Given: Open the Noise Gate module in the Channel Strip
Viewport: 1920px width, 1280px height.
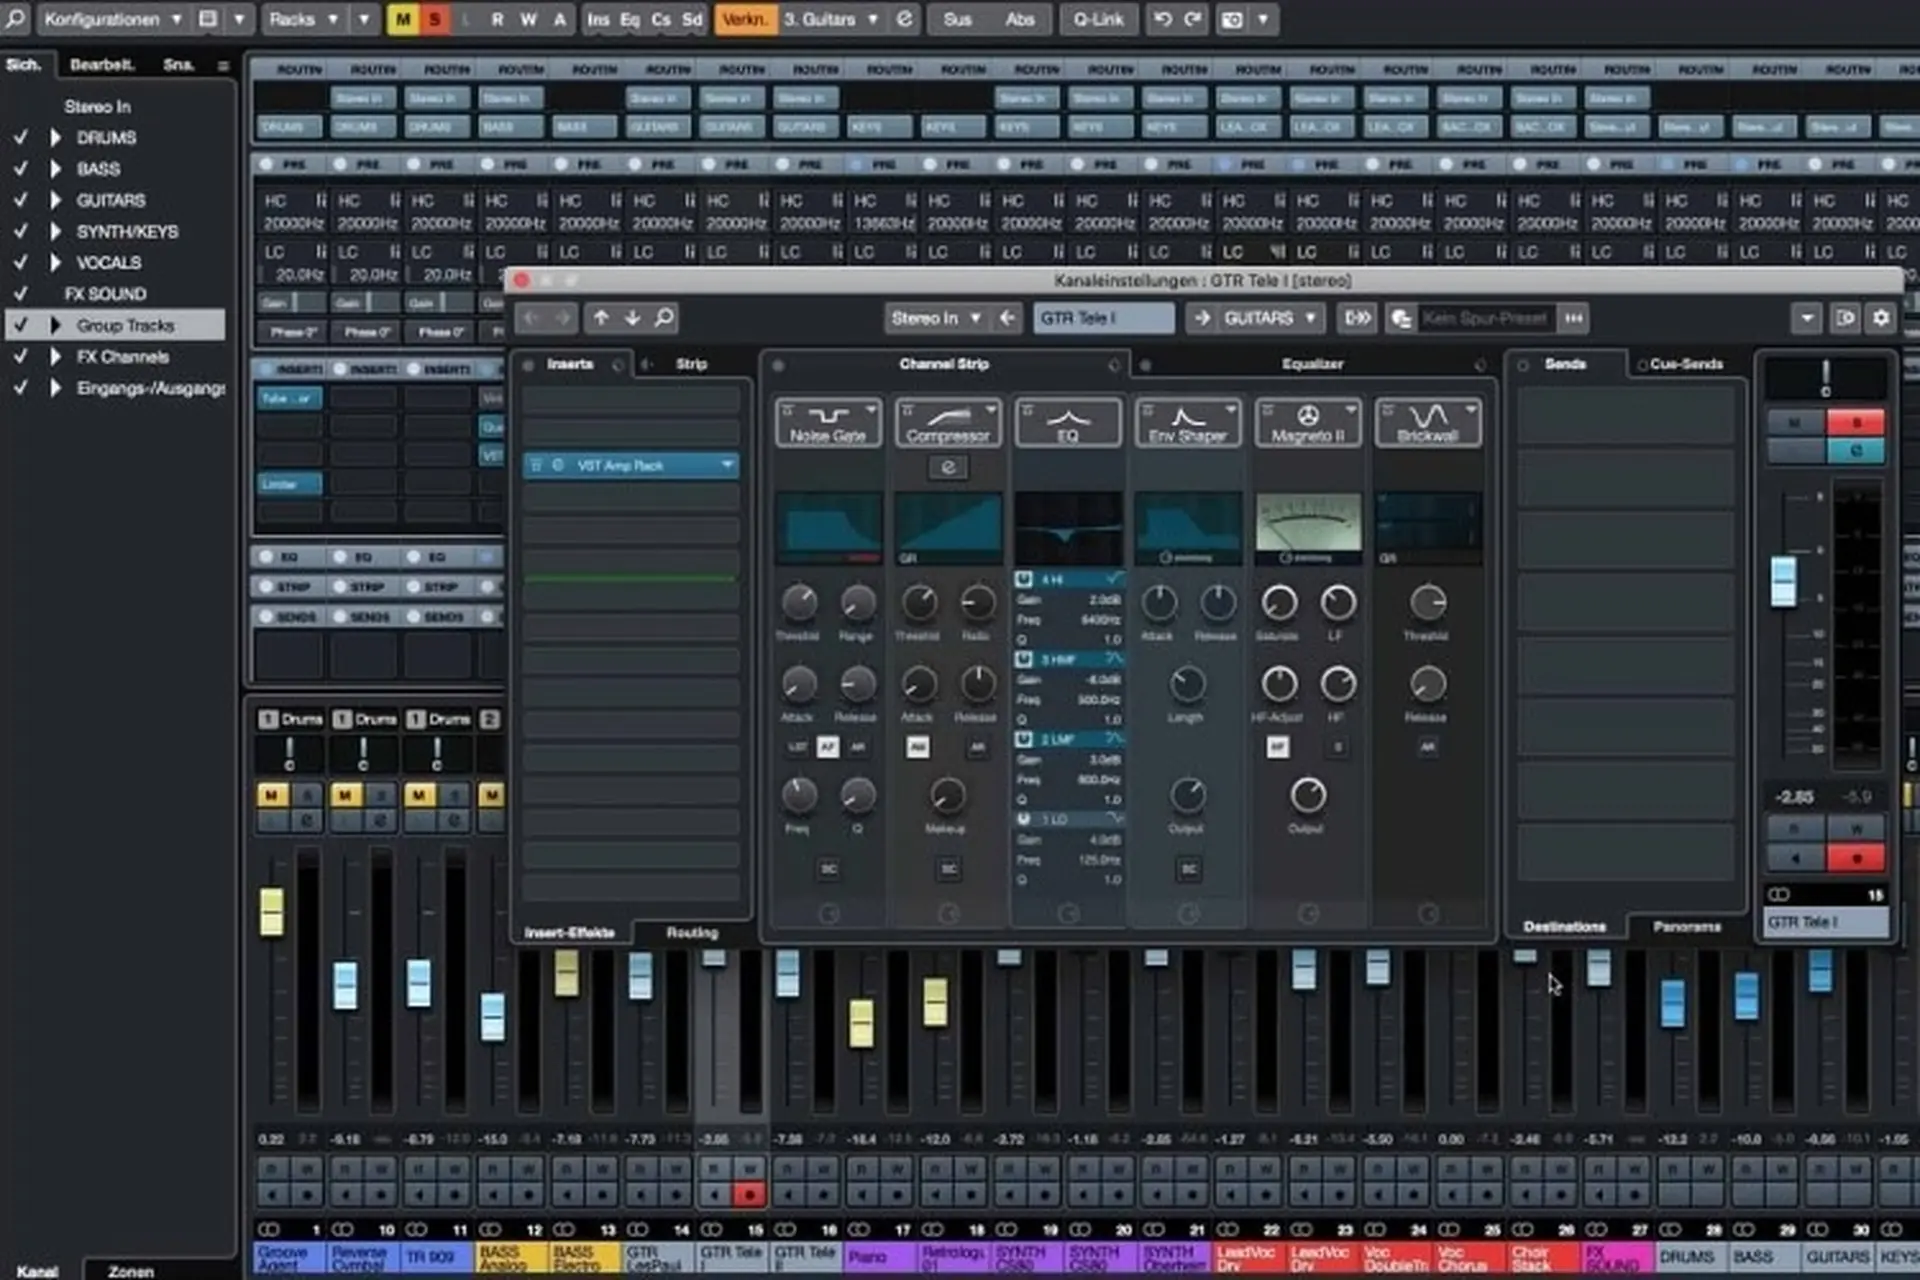Looking at the screenshot, I should click(x=827, y=422).
